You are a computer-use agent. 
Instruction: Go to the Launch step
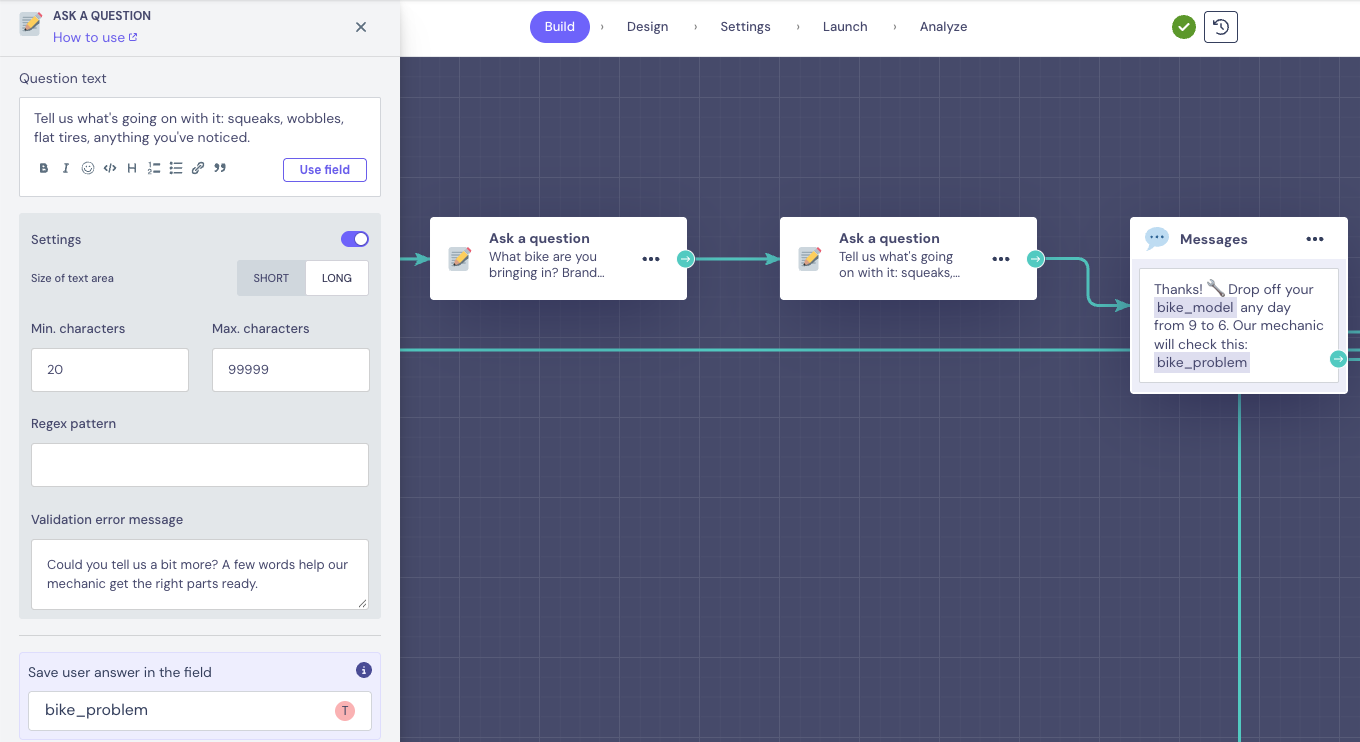pyautogui.click(x=845, y=27)
